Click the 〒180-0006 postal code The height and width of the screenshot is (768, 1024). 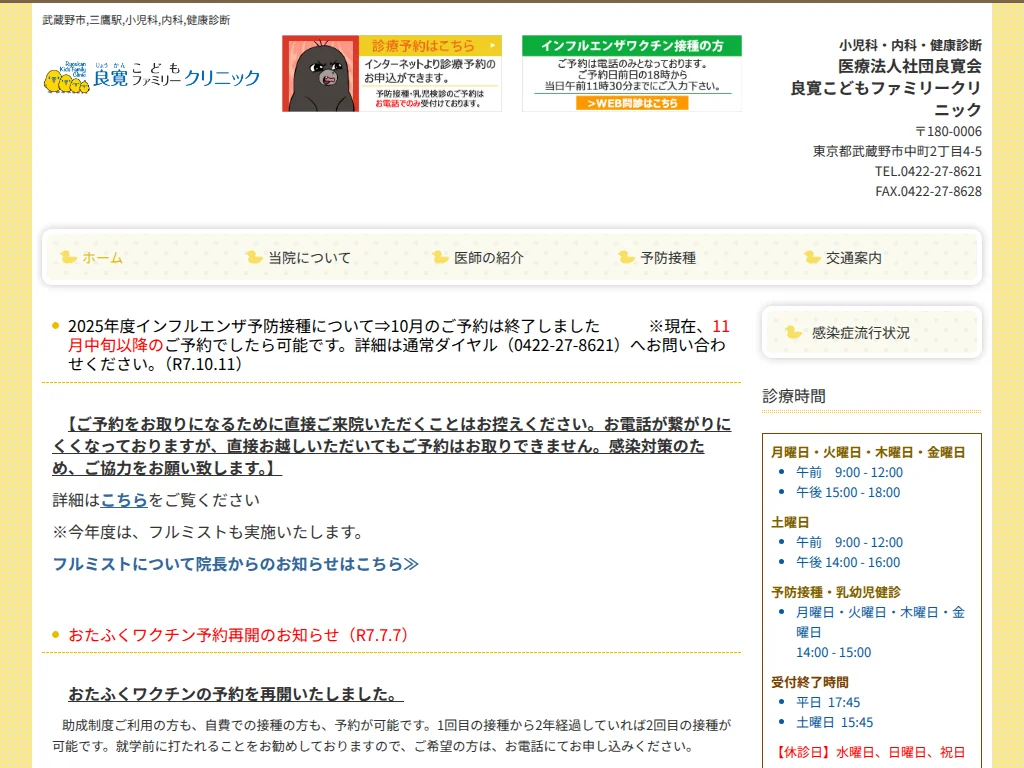point(948,131)
